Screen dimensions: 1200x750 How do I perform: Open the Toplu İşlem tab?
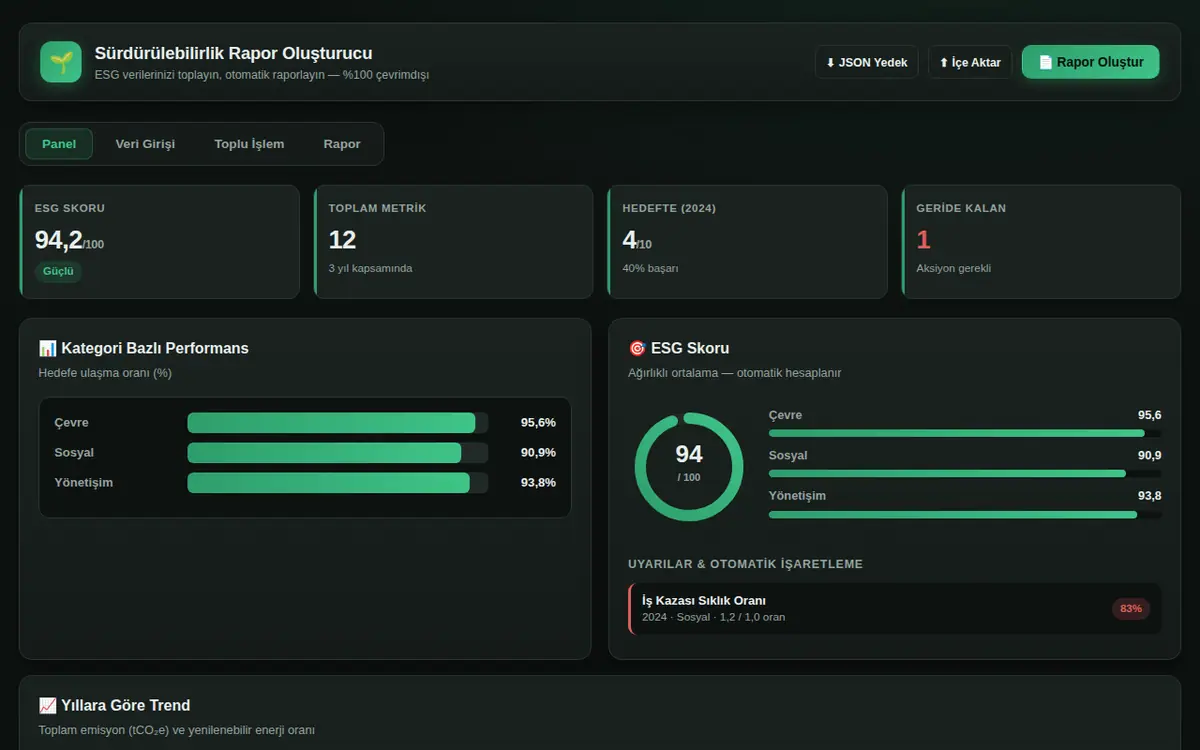pyautogui.click(x=249, y=144)
